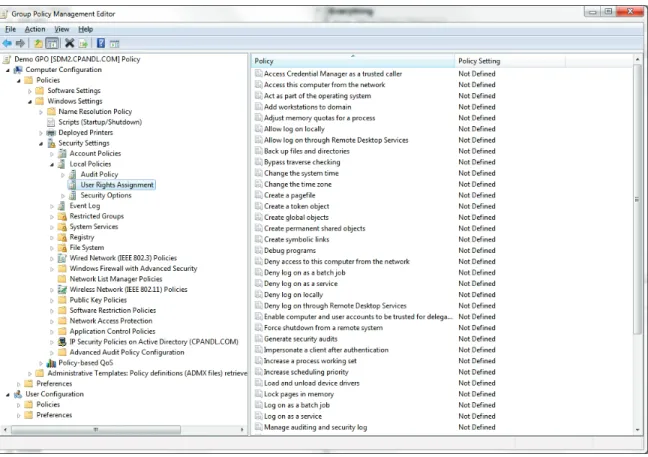Click the Up One Level folder icon

tap(38, 43)
